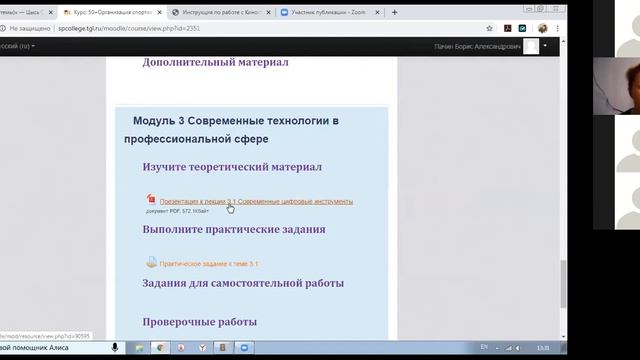Click the scrollbar down arrow
This screenshot has width=640, height=360.
coord(563,337)
